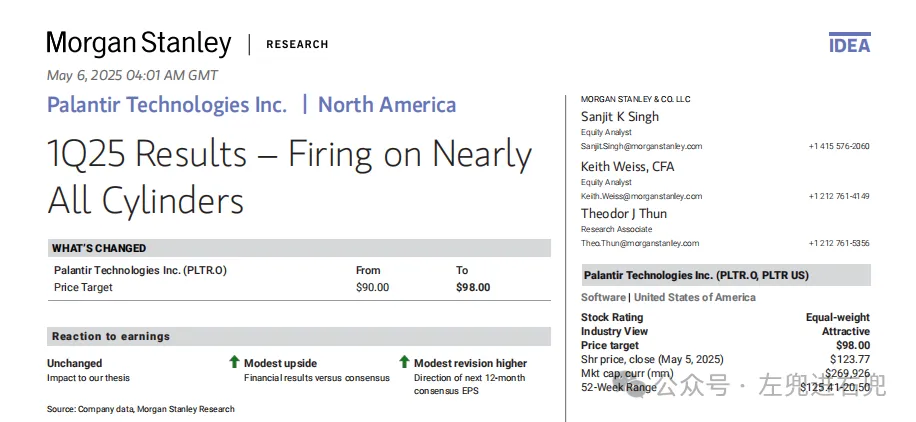916x422 pixels.
Task: Click the Palantir Technologies Inc. company heading
Action: 167,105
